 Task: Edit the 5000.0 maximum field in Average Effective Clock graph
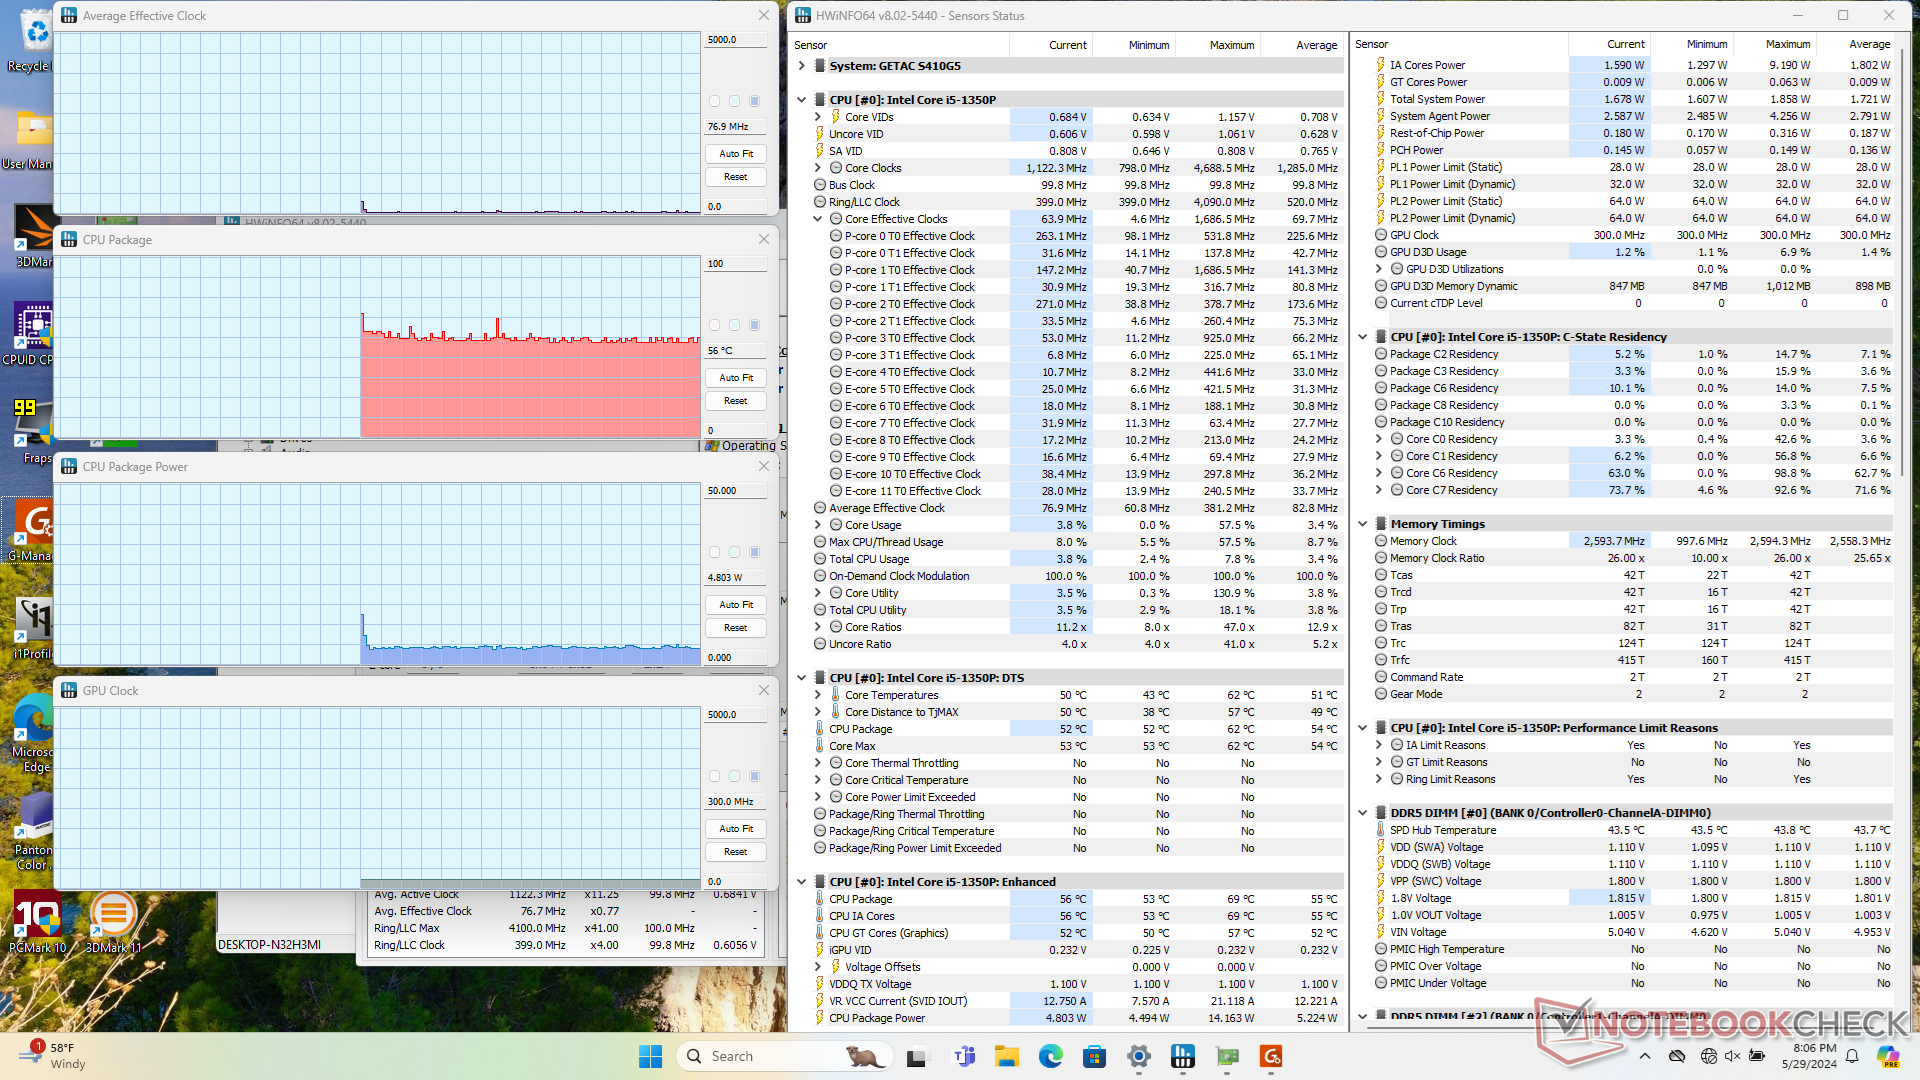click(x=736, y=40)
